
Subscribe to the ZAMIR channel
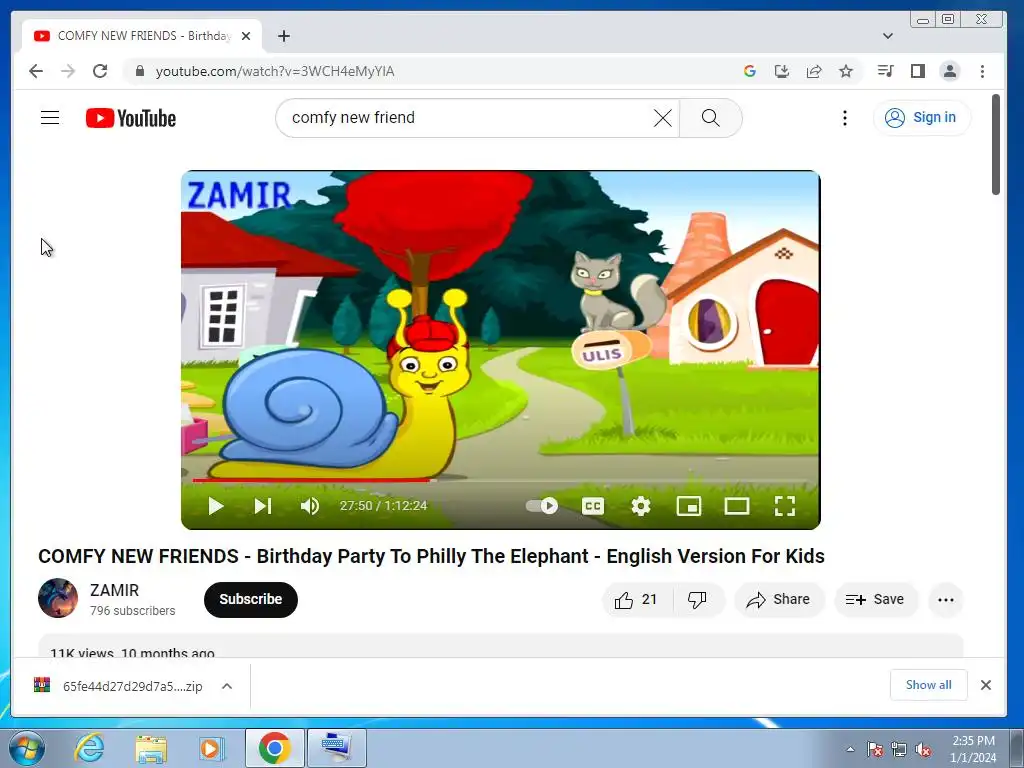pyautogui.click(x=251, y=600)
